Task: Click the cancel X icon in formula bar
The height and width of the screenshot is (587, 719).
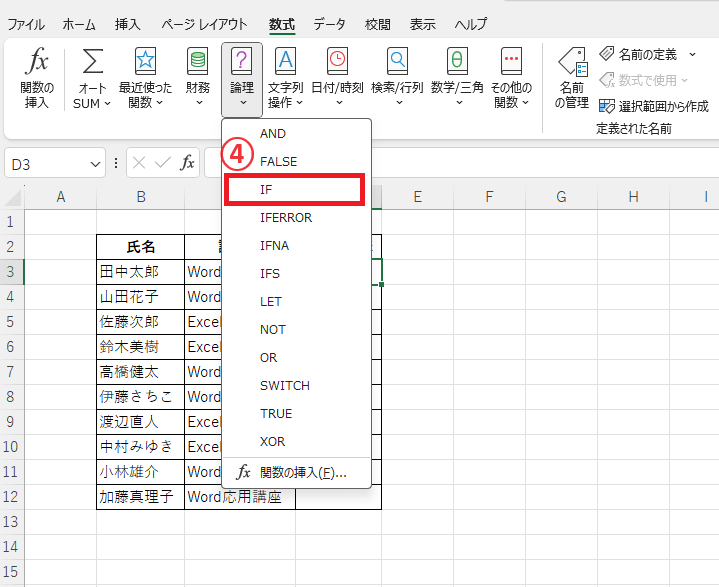Action: click(x=139, y=162)
